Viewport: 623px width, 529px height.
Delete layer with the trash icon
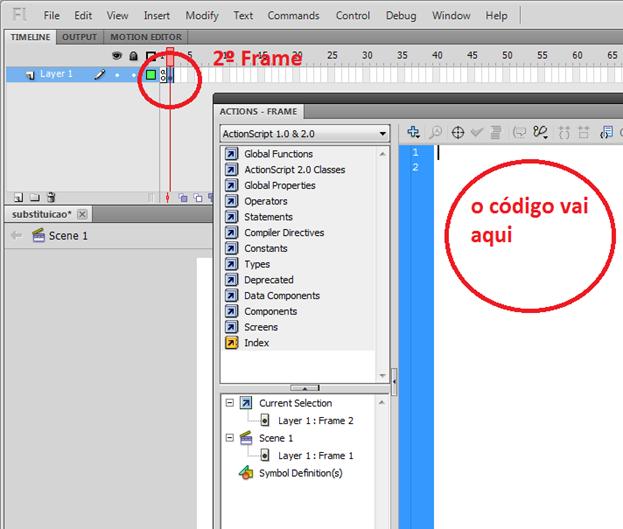click(51, 197)
